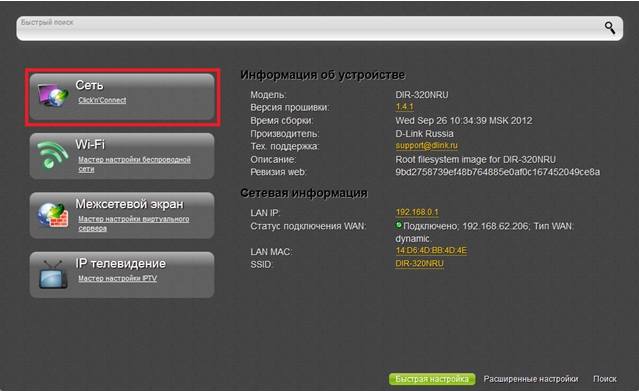This screenshot has width=639, height=392.
Task: Switch to the Быстрая настройка tab
Action: [x=432, y=379]
